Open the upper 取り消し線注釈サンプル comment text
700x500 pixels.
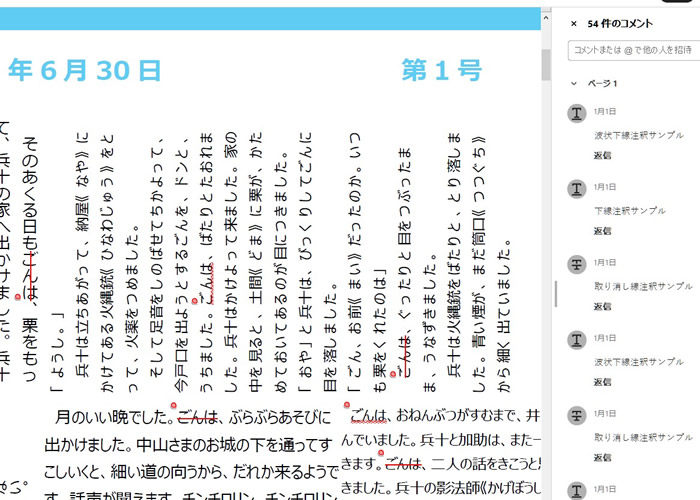point(643,286)
